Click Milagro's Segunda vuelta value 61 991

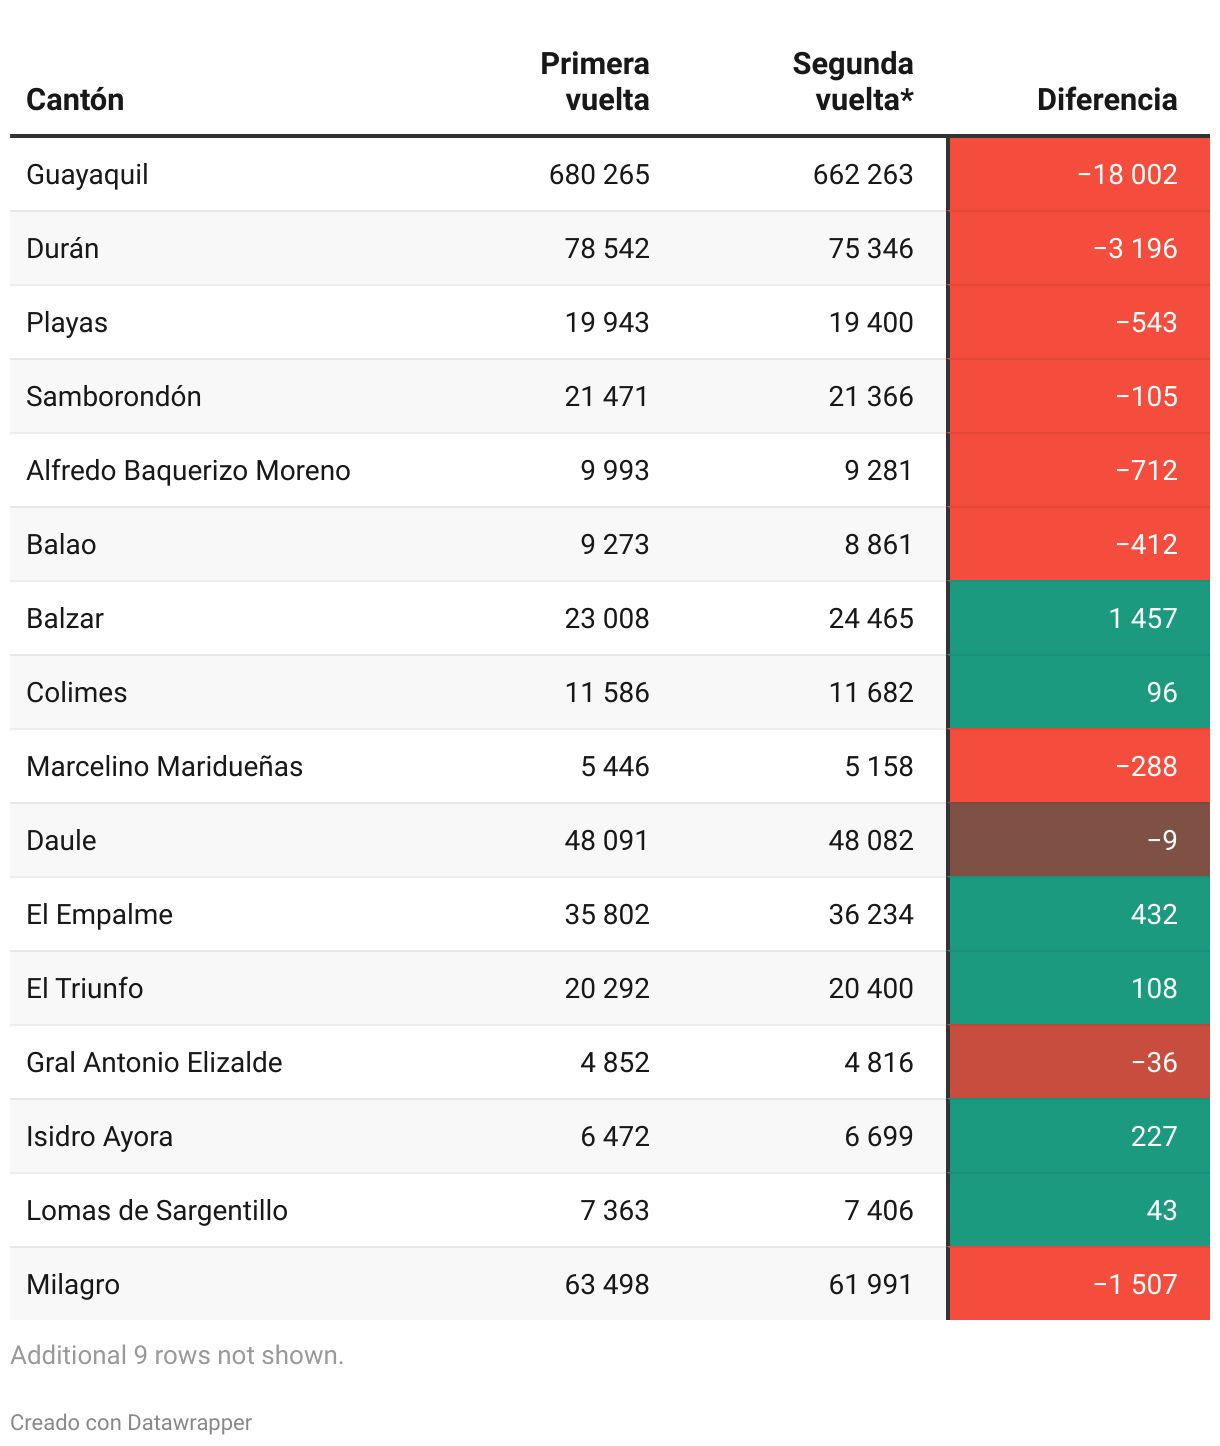point(870,1285)
